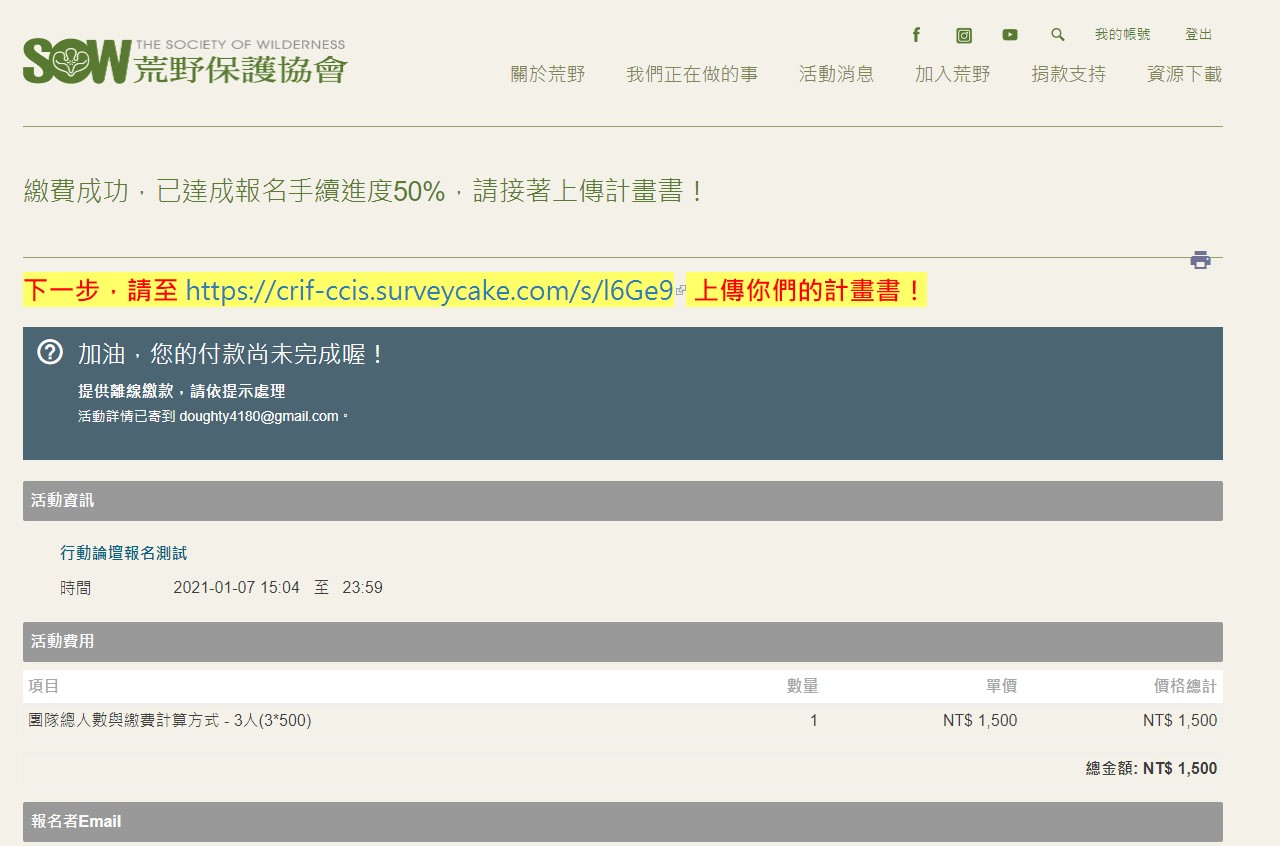Open the surveycake upload link
The height and width of the screenshot is (846, 1280).
tap(429, 291)
